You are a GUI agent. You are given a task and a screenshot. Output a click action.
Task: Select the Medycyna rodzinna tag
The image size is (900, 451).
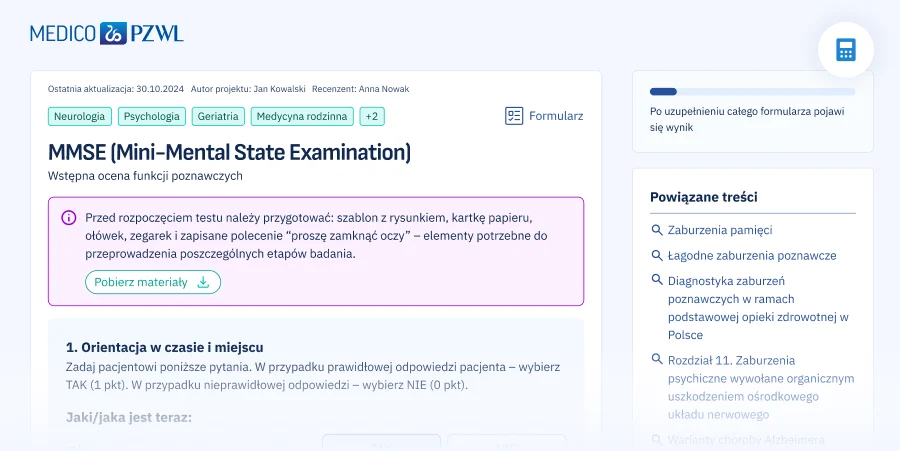(x=302, y=116)
